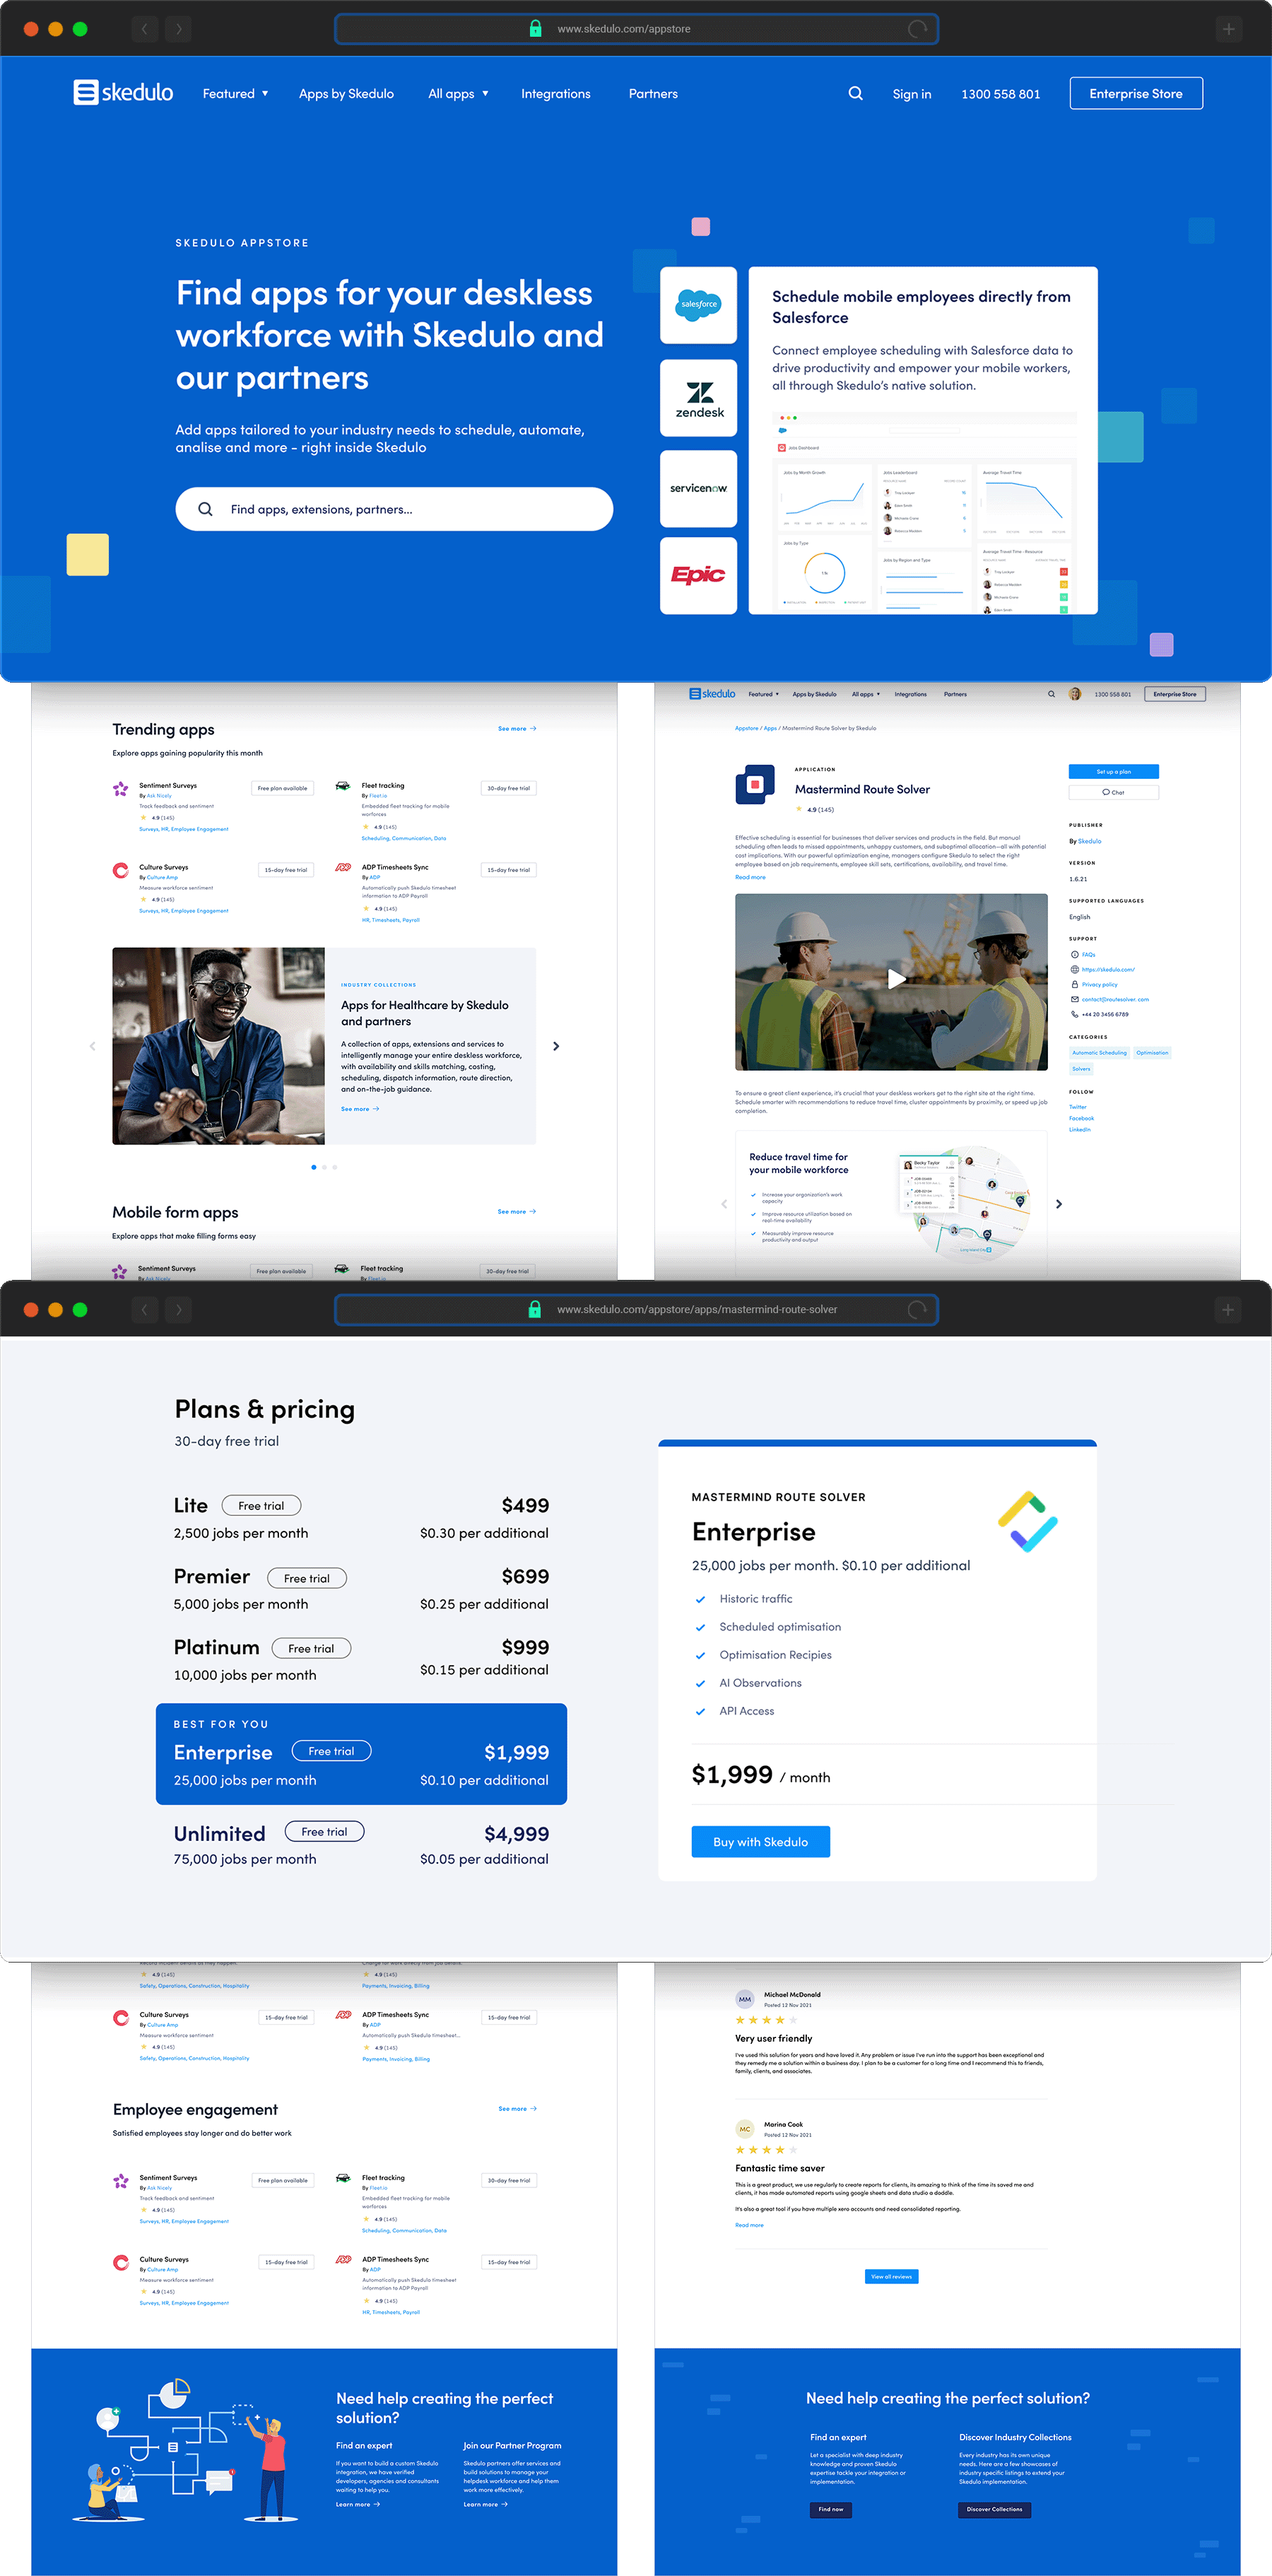This screenshot has width=1272, height=2576.
Task: Select the Epic integration tile
Action: click(698, 575)
